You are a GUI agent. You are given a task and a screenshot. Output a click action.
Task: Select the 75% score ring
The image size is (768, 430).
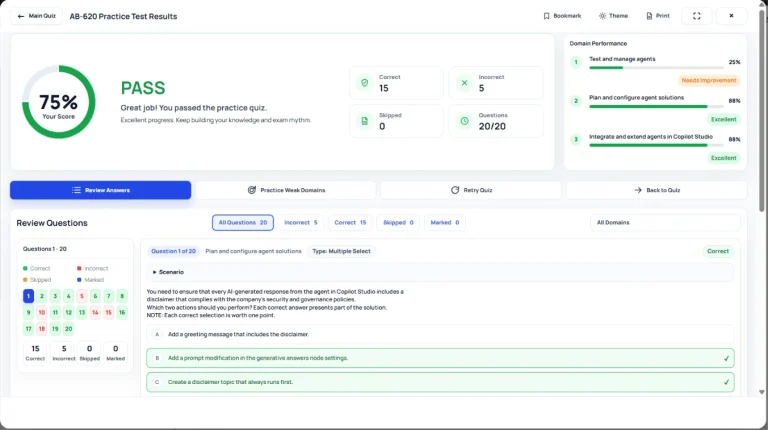click(x=59, y=102)
